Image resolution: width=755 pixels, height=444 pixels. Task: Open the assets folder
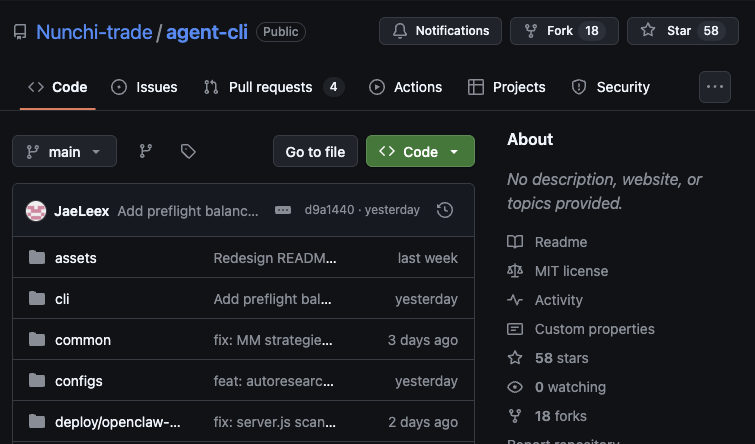pos(76,258)
